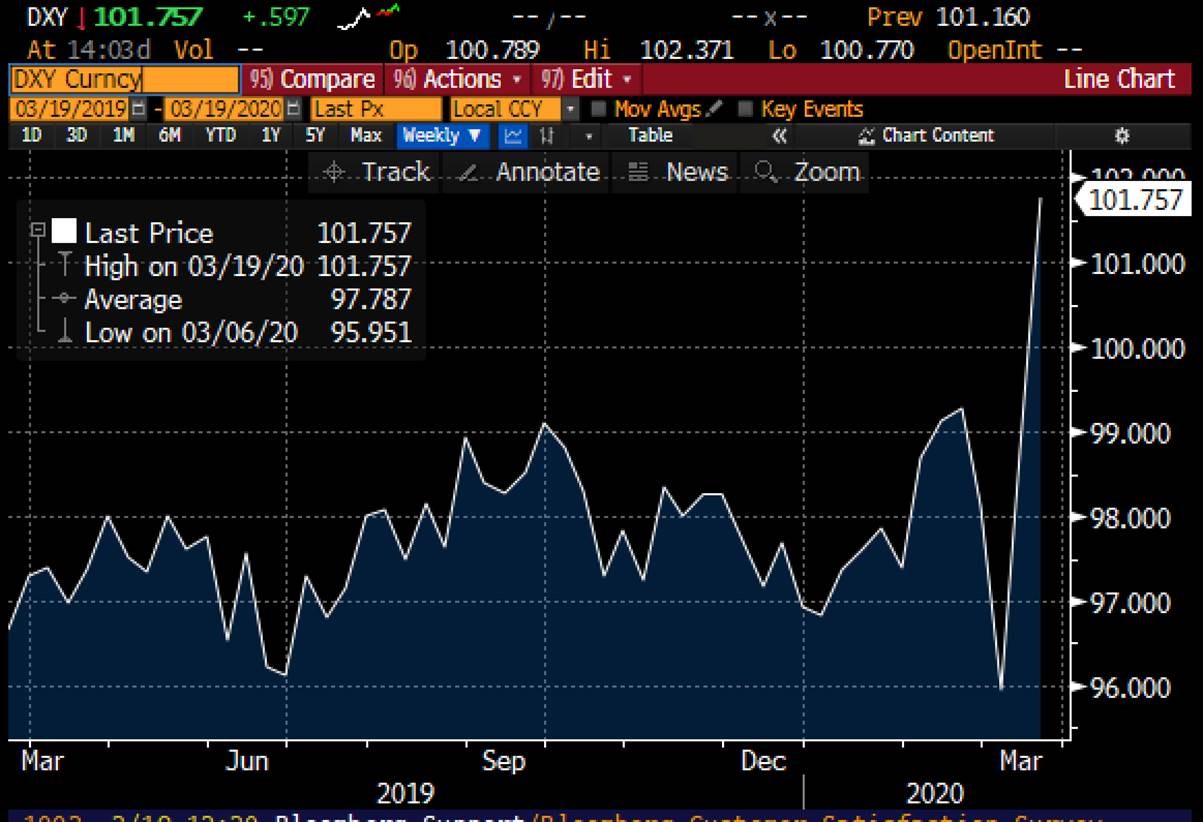Switch to the 5Y time range
Viewport: 1203px width, 822px height.
[315, 136]
